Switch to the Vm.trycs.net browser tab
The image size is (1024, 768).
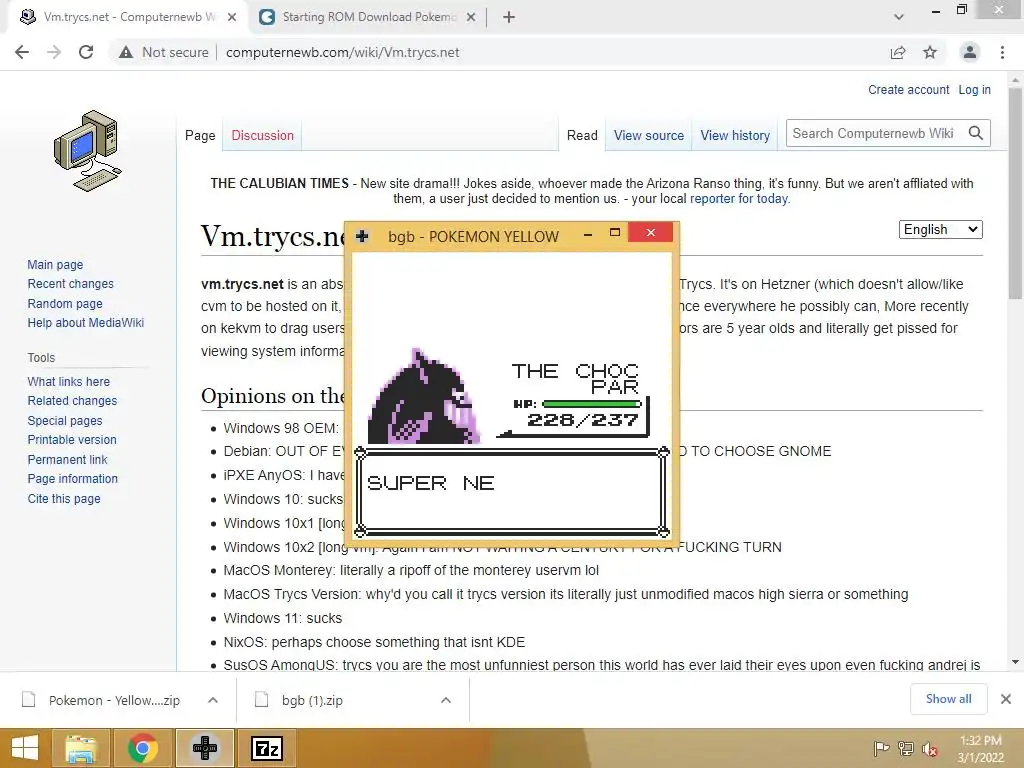(127, 17)
